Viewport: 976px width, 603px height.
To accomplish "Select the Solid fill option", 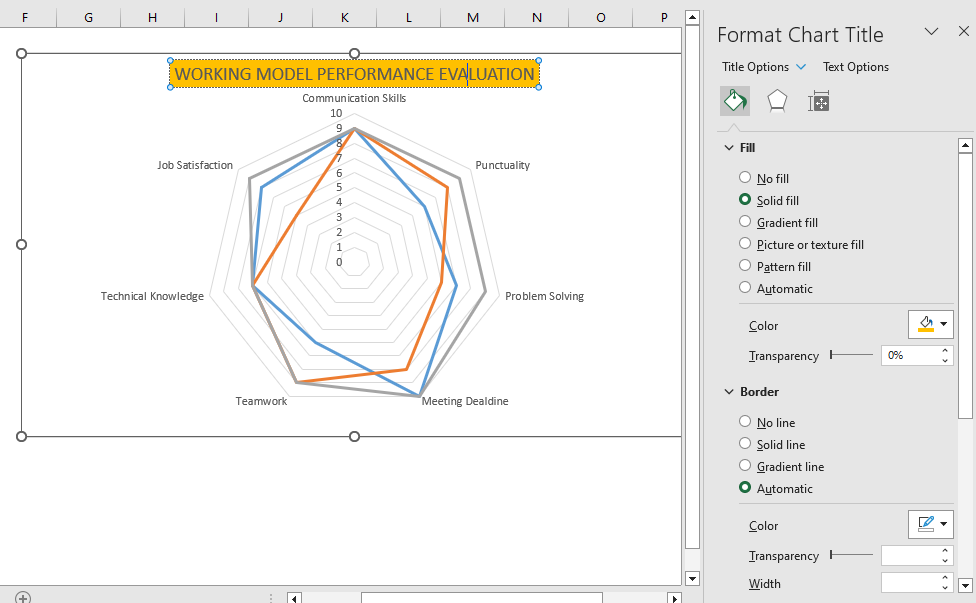I will [x=744, y=199].
